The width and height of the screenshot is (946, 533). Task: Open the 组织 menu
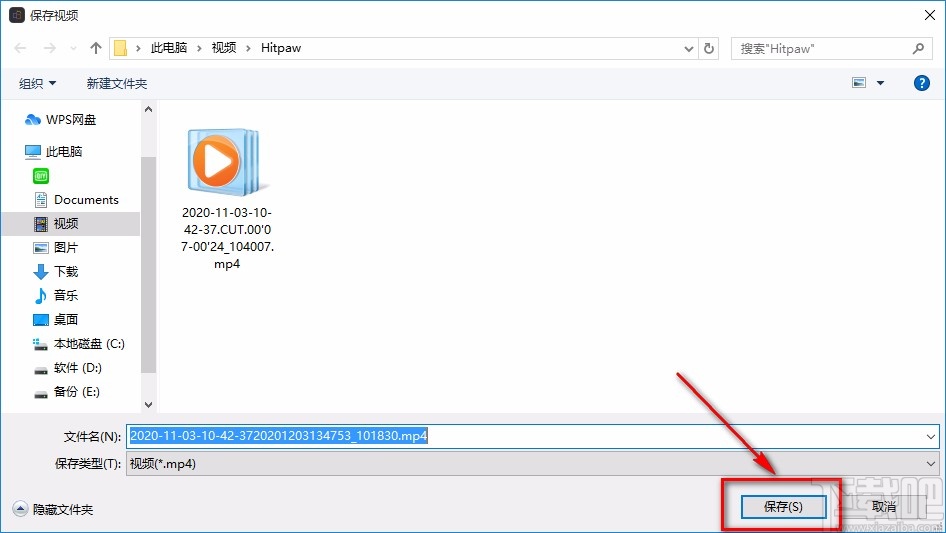37,83
